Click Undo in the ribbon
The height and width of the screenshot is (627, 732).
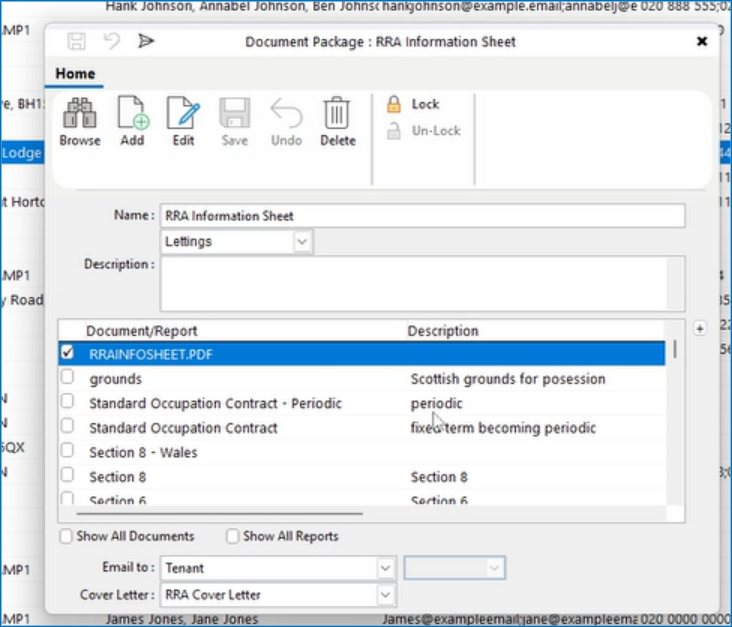[286, 122]
